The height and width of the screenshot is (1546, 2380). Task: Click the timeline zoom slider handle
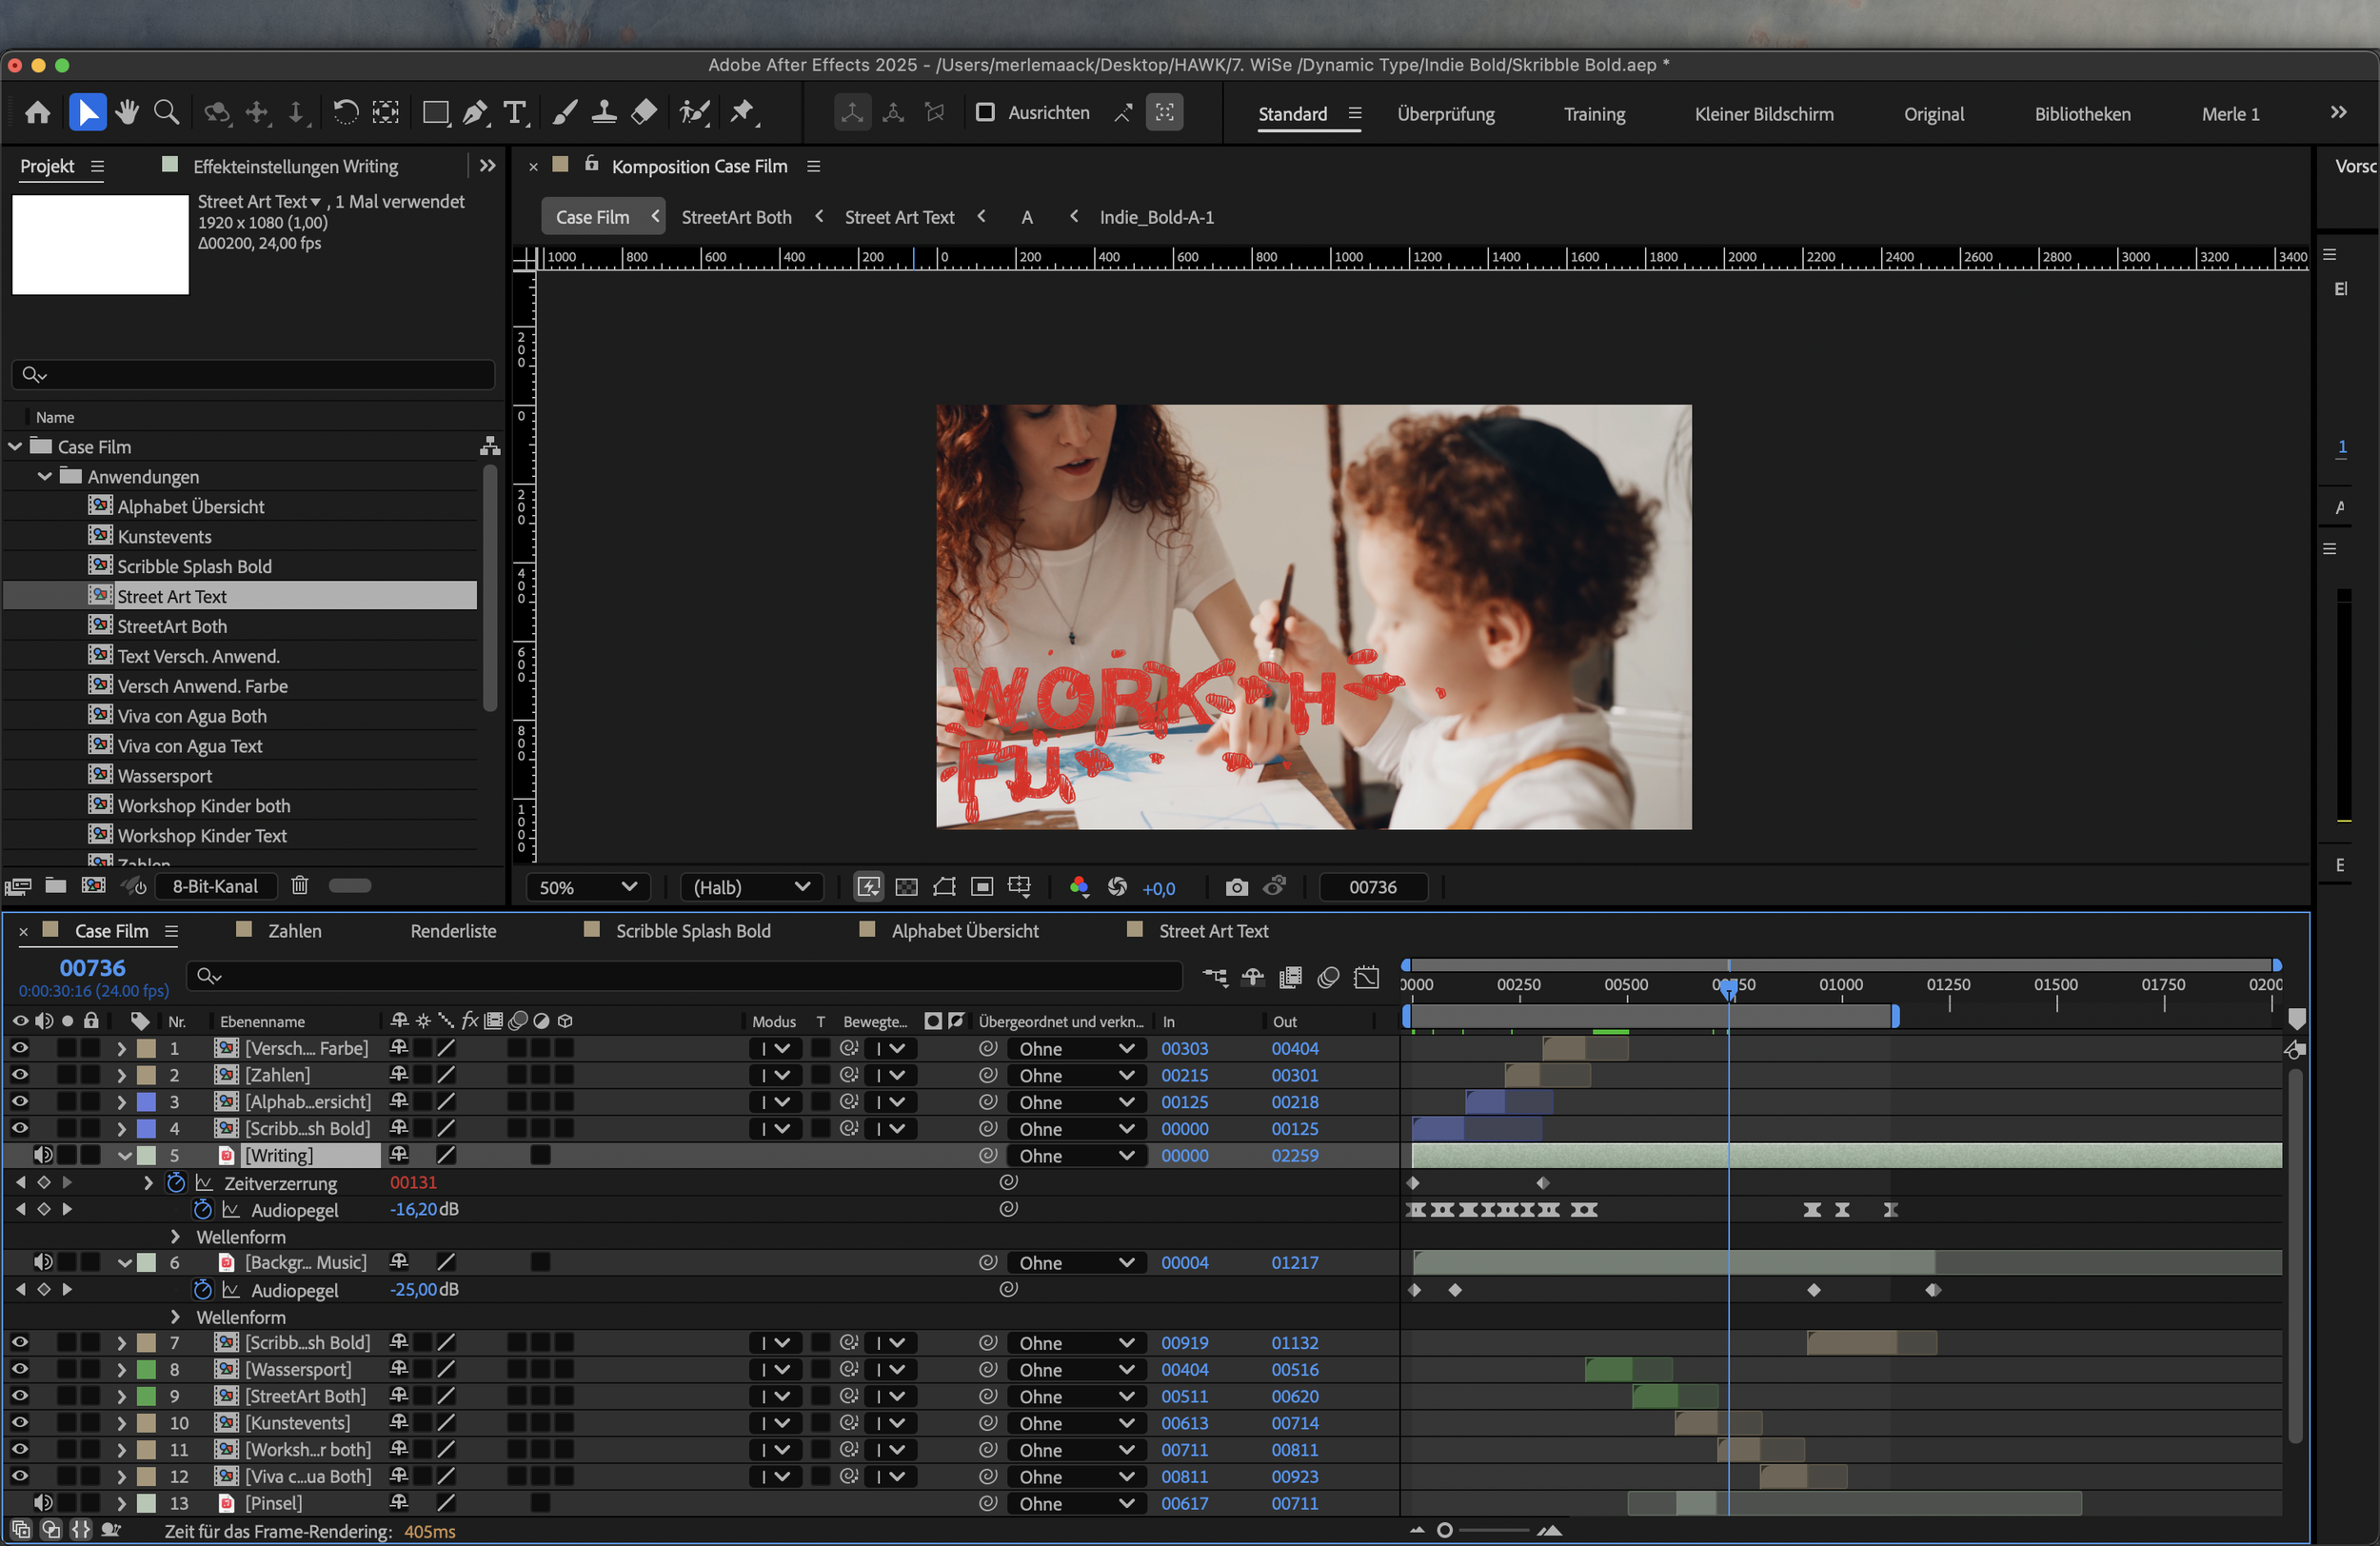pyautogui.click(x=1444, y=1530)
